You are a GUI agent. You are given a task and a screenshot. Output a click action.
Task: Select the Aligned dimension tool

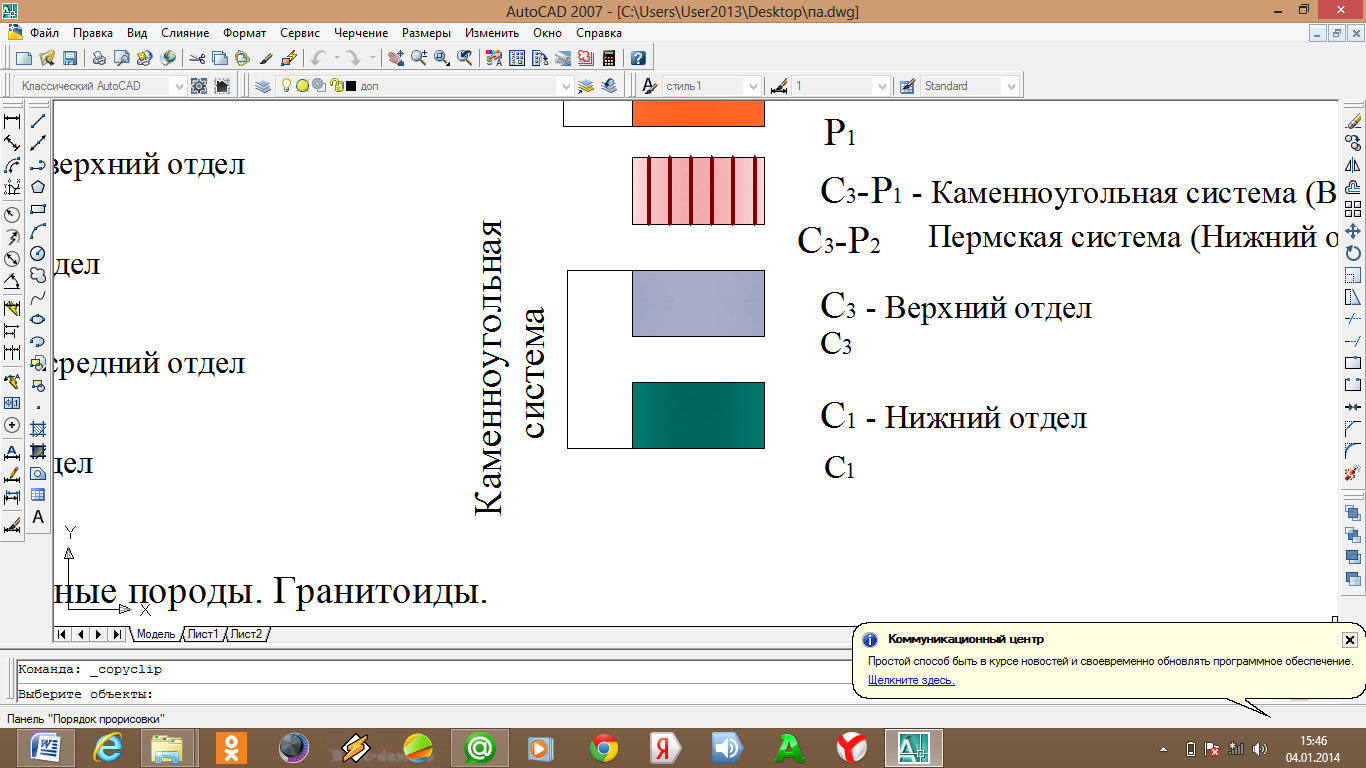(13, 143)
